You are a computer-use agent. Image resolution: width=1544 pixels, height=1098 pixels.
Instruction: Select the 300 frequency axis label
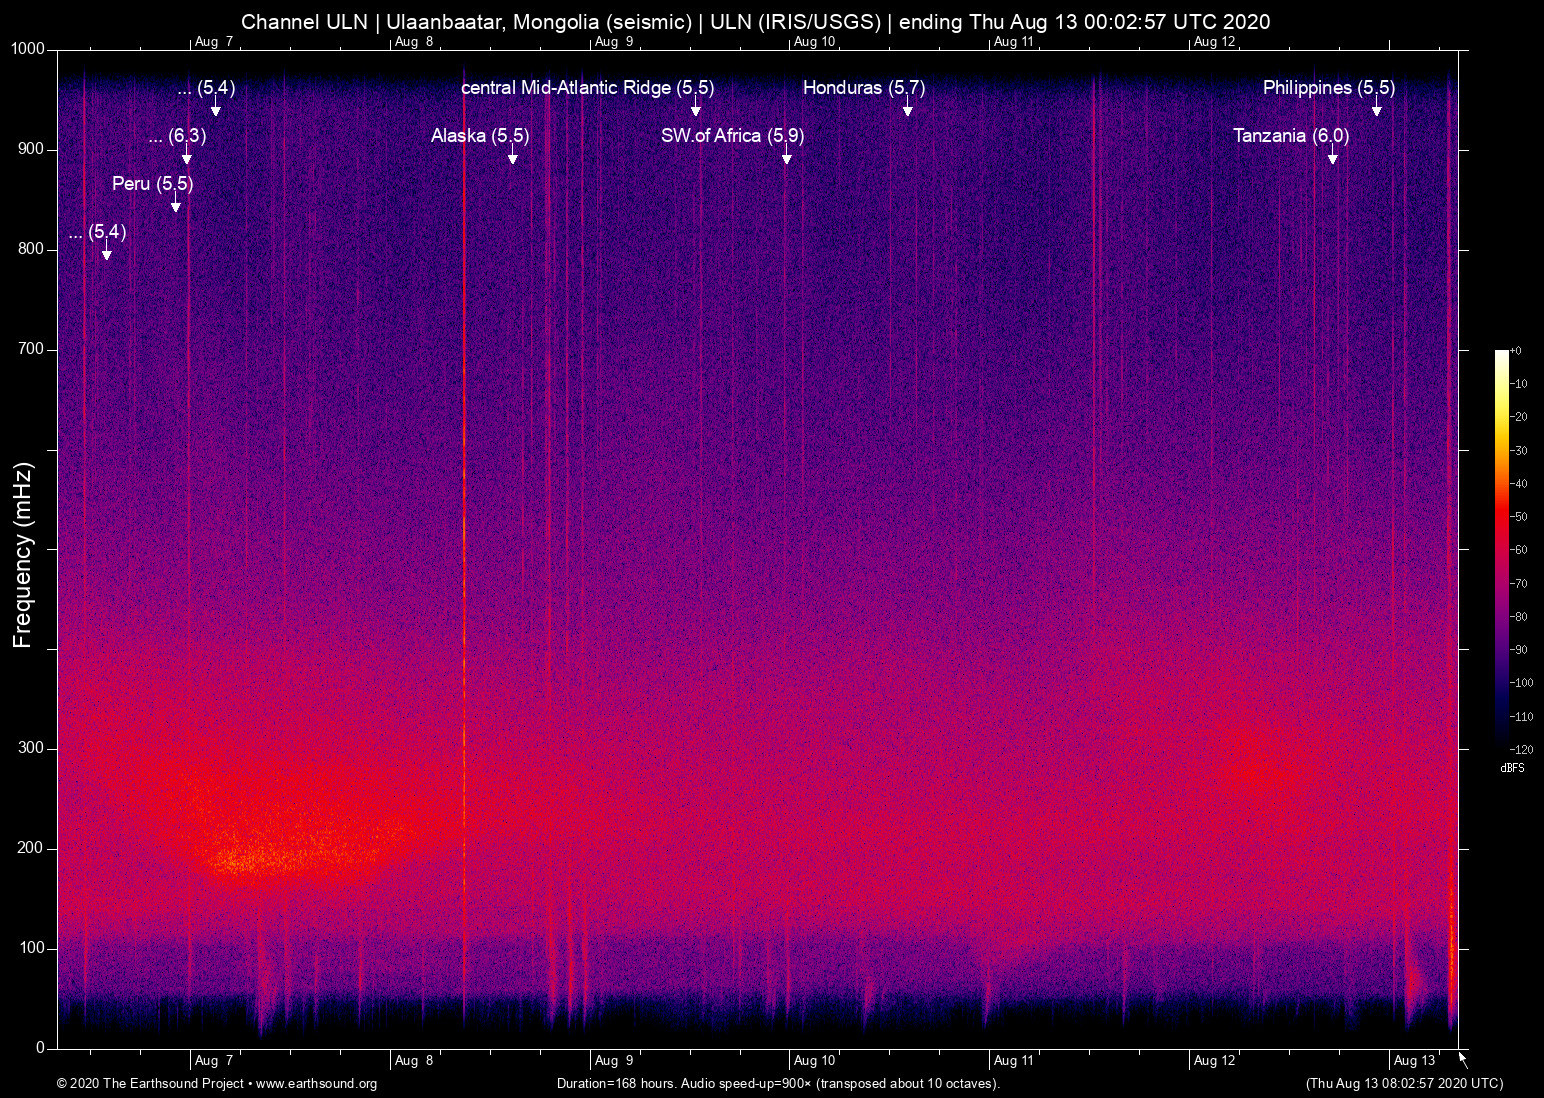click(31, 746)
